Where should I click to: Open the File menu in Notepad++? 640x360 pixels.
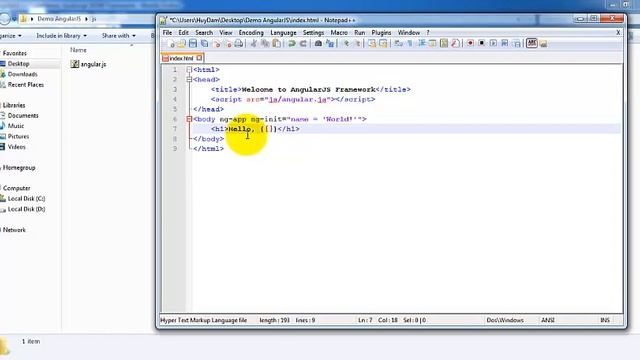(x=167, y=33)
